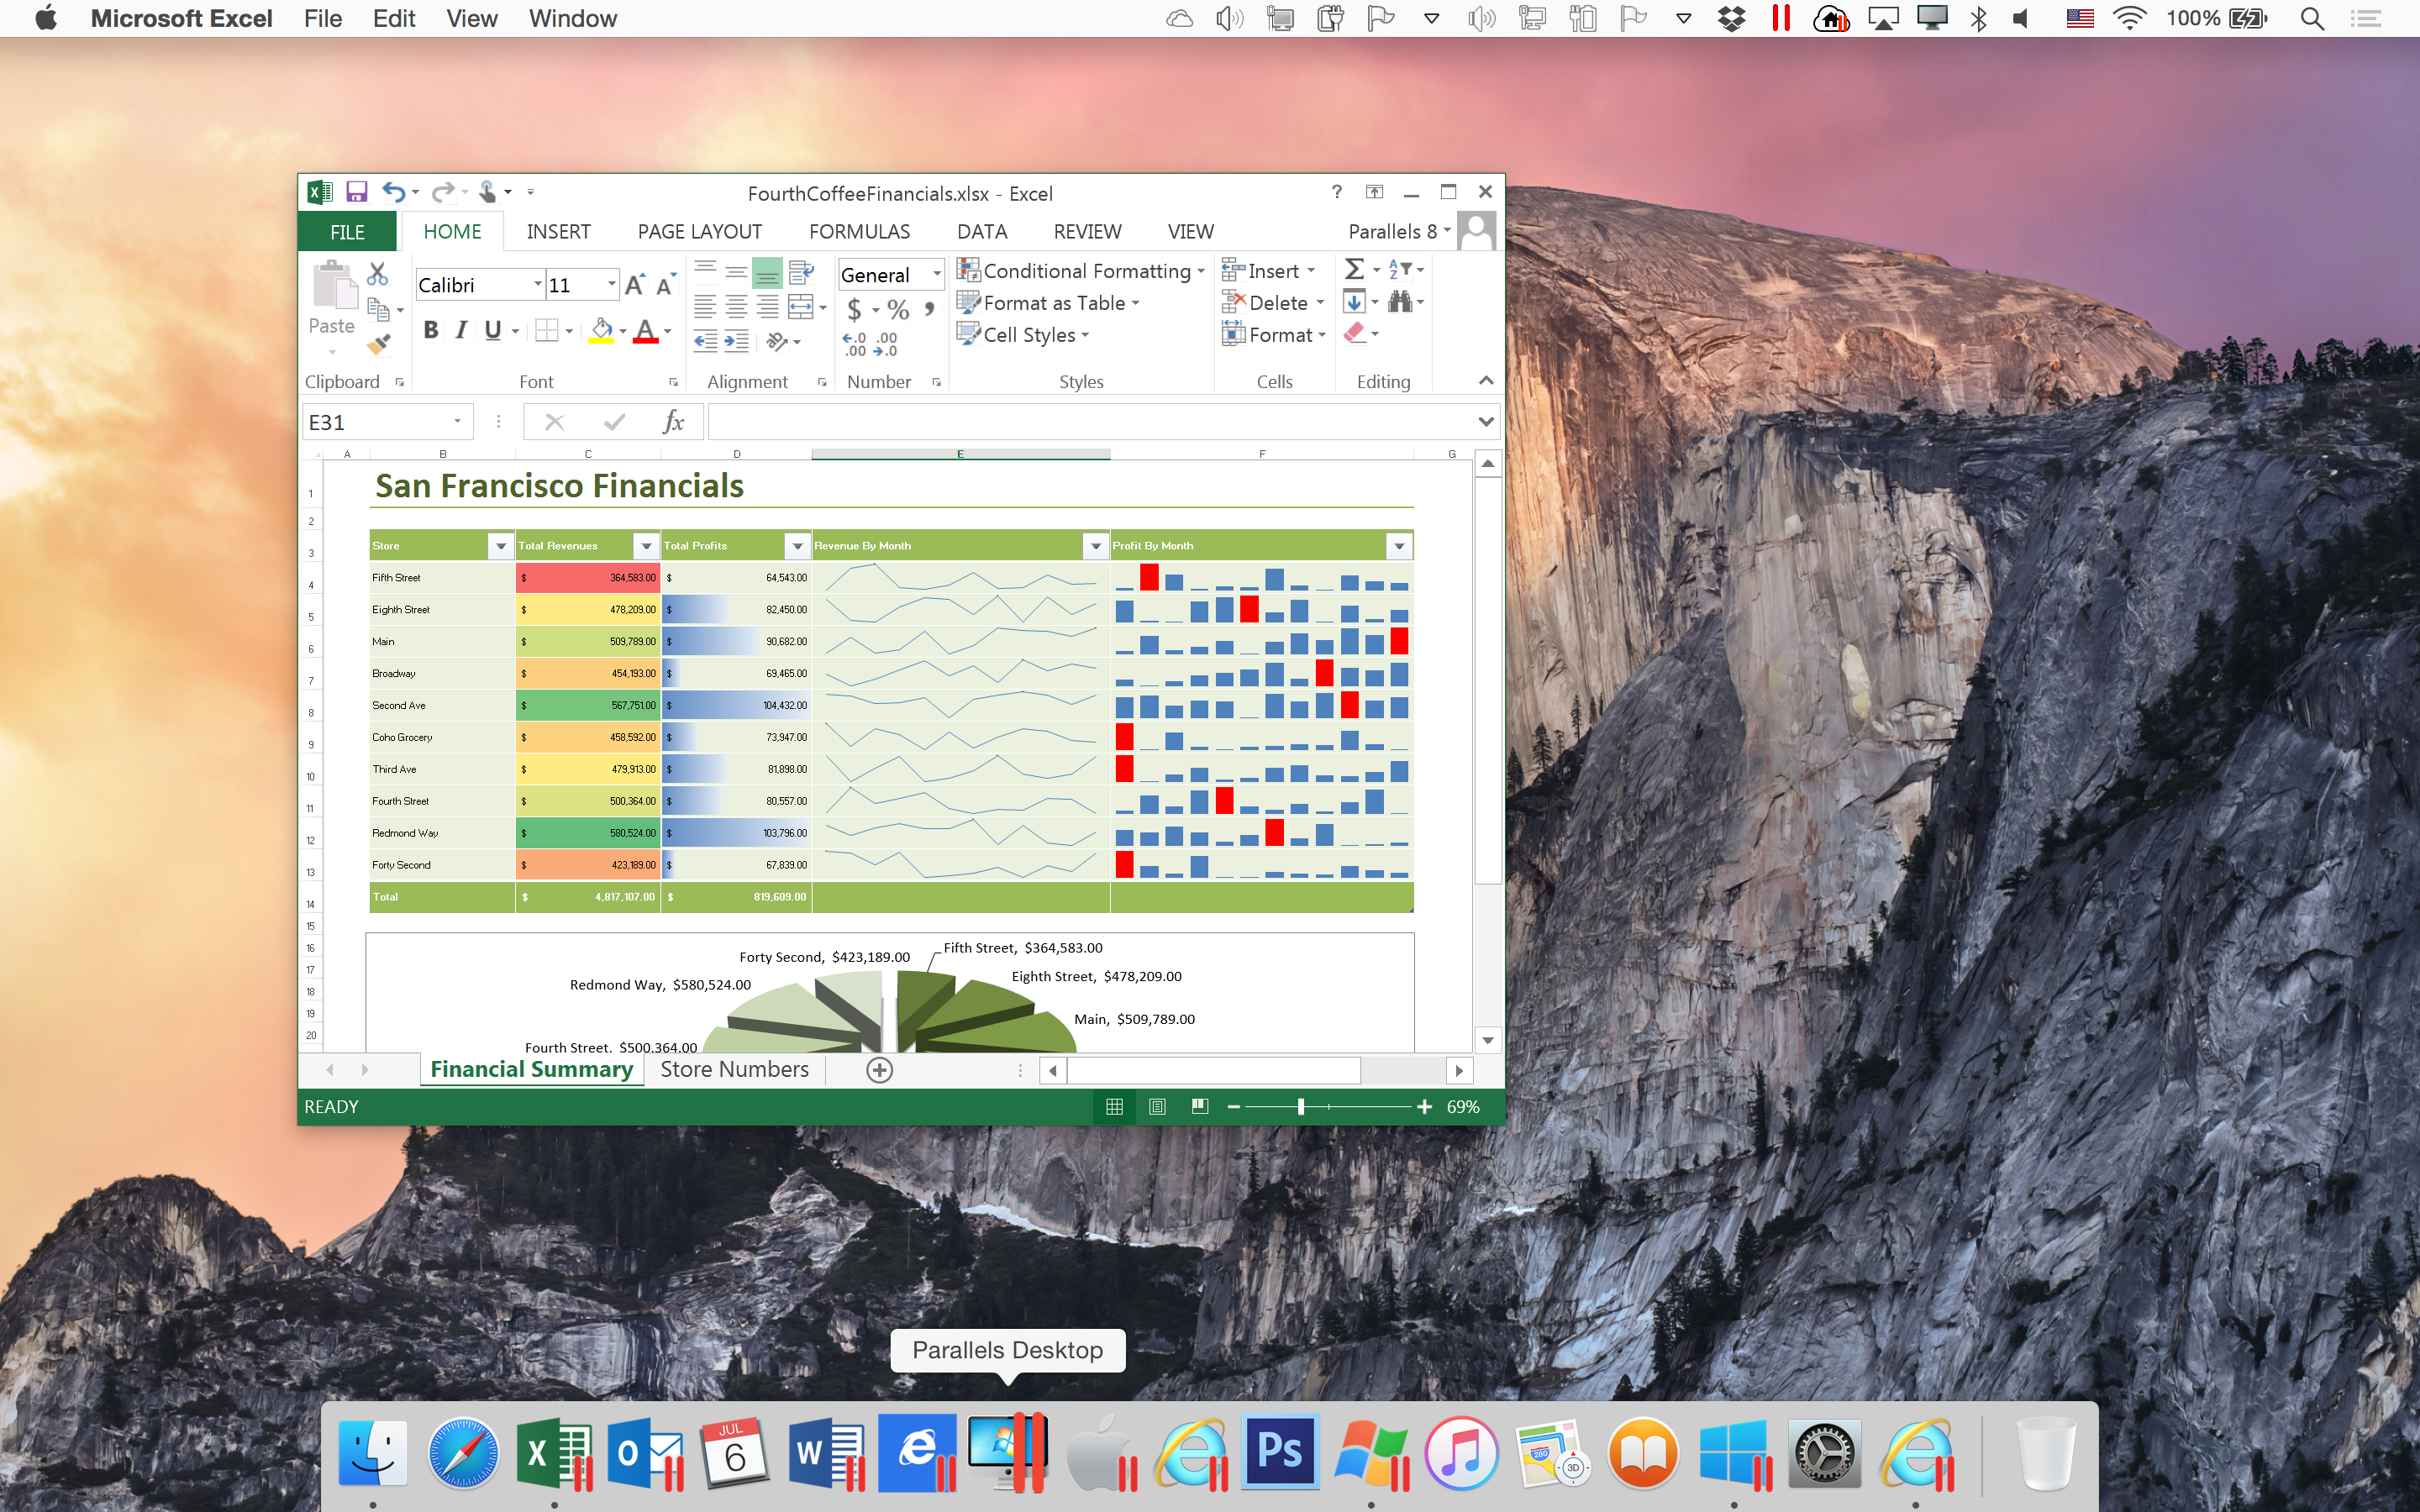Click the zoom slider handle
This screenshot has width=2420, height=1512.
pyautogui.click(x=1300, y=1107)
